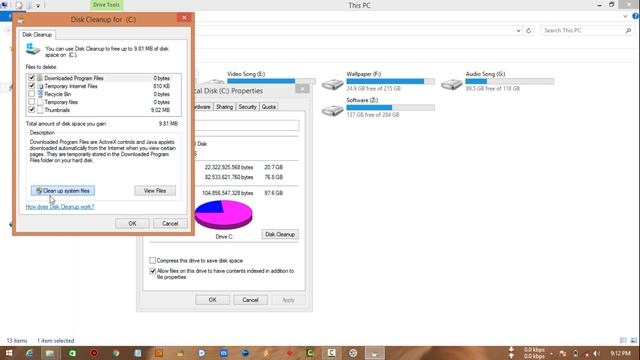This screenshot has height=360, width=640.
Task: Show hidden tray icons arrow
Action: [551, 353]
